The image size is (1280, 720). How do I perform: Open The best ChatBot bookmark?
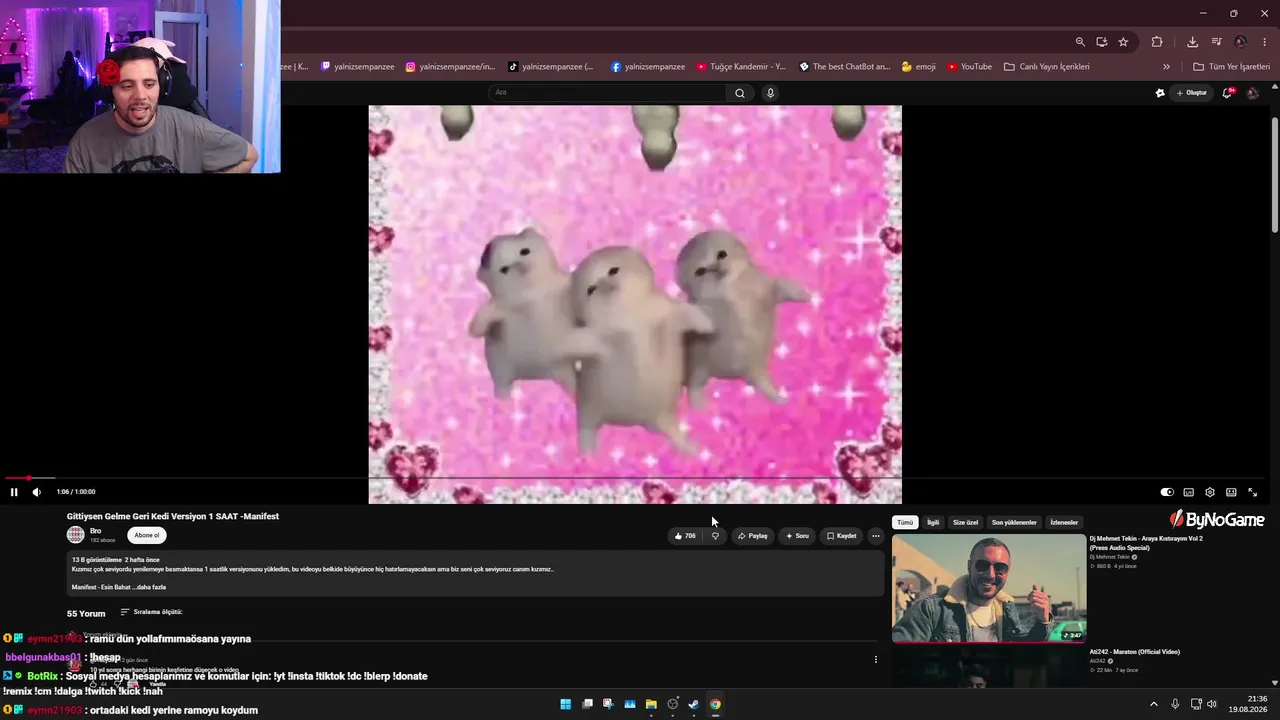pyautogui.click(x=845, y=67)
